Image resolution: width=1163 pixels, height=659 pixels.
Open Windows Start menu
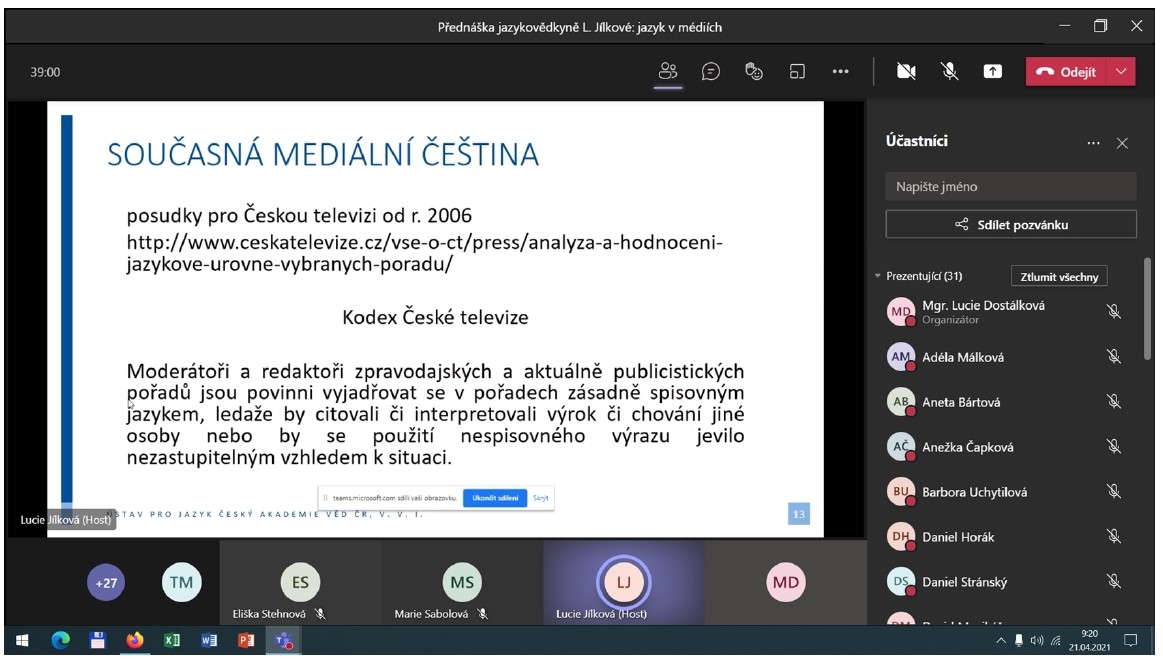tap(22, 640)
